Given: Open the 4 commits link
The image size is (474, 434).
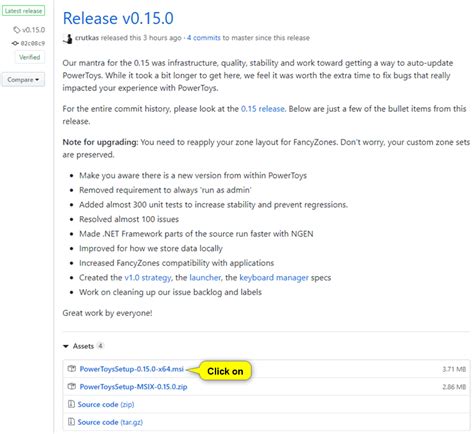Looking at the screenshot, I should point(204,38).
